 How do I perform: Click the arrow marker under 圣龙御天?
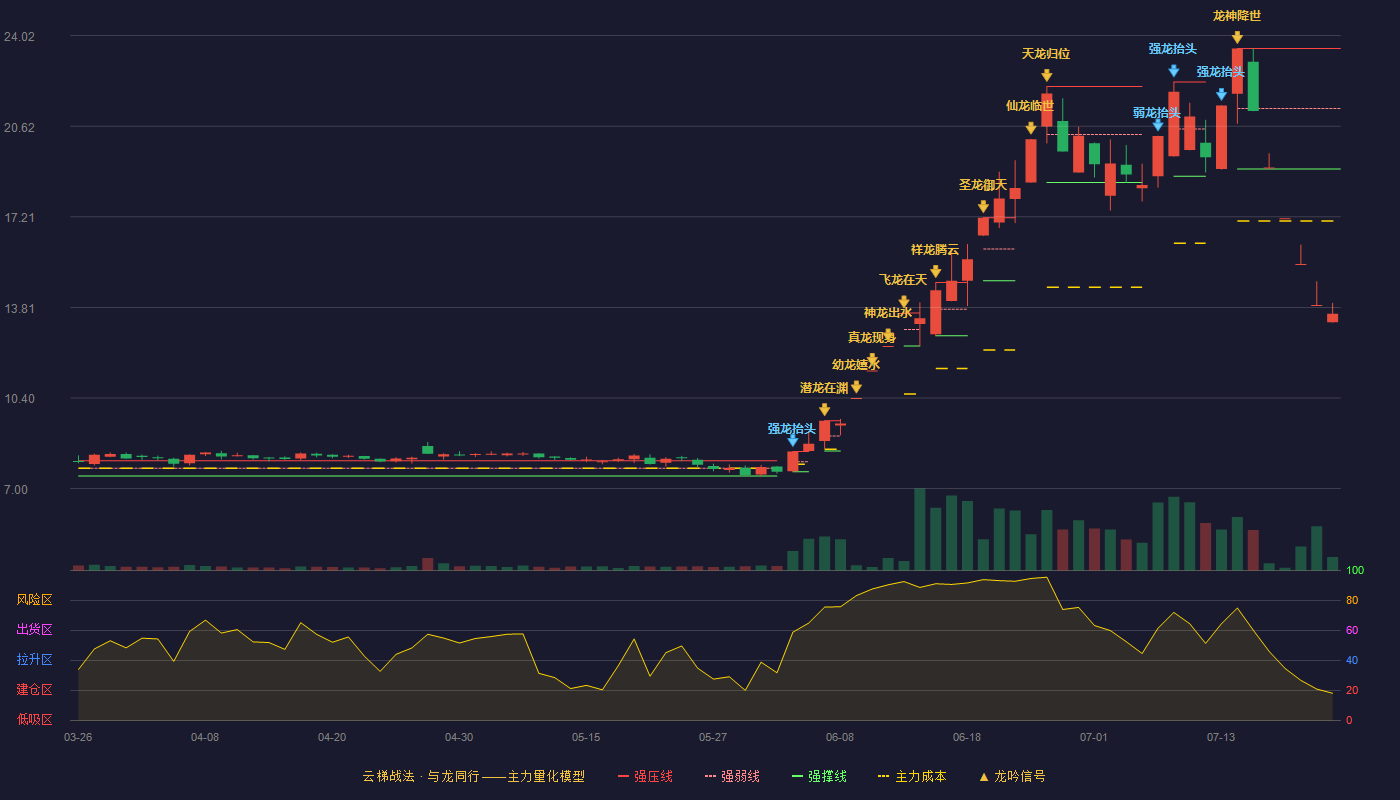[x=983, y=206]
